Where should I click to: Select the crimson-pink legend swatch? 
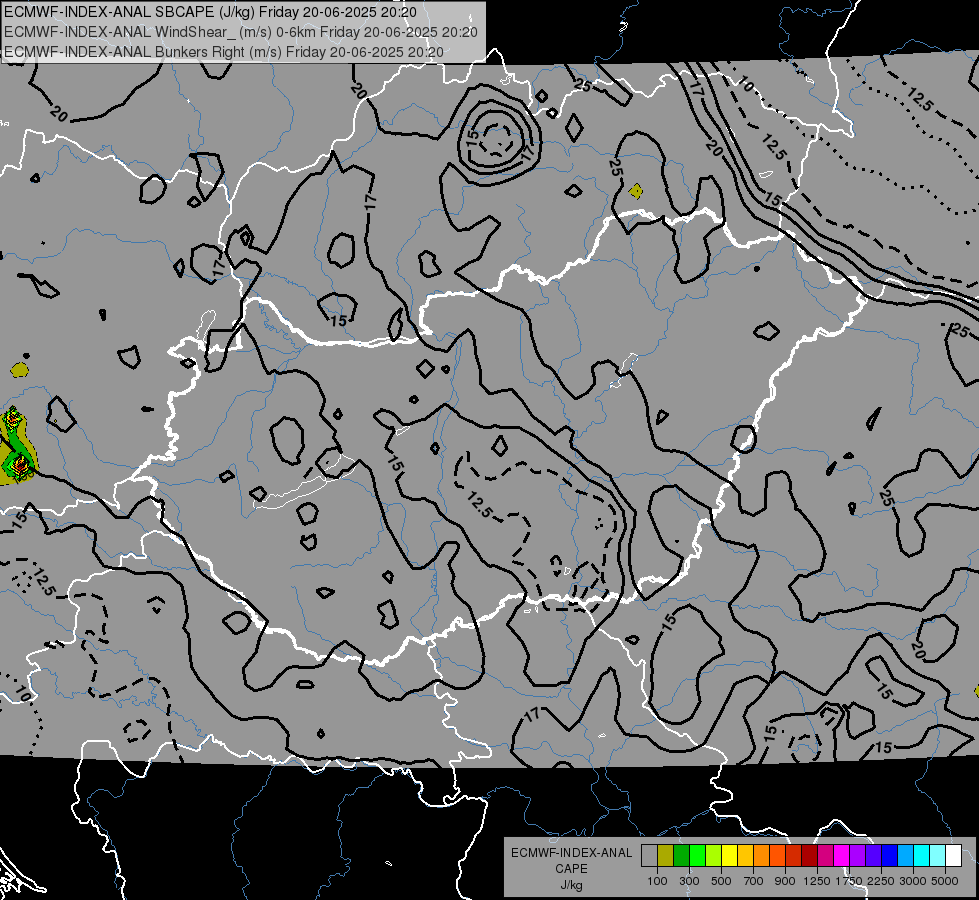point(825,856)
